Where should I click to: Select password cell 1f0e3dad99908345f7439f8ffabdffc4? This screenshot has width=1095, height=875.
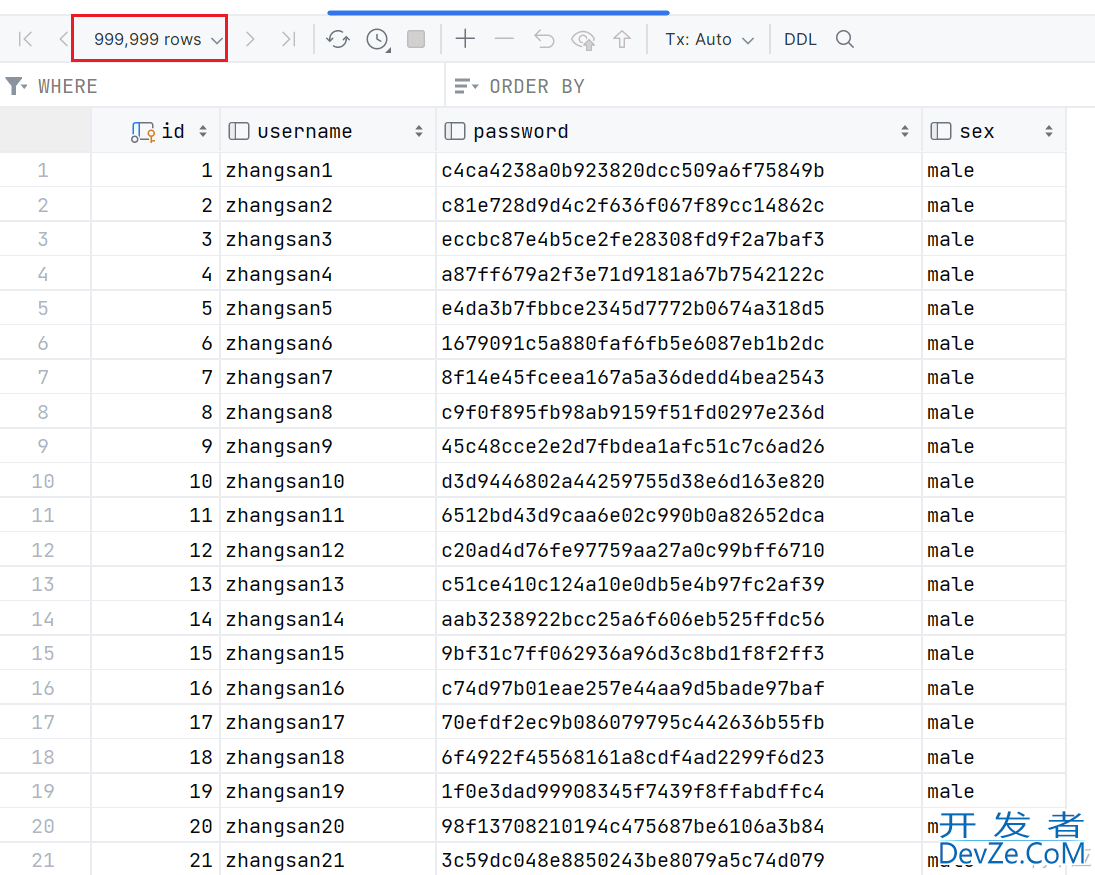point(679,791)
